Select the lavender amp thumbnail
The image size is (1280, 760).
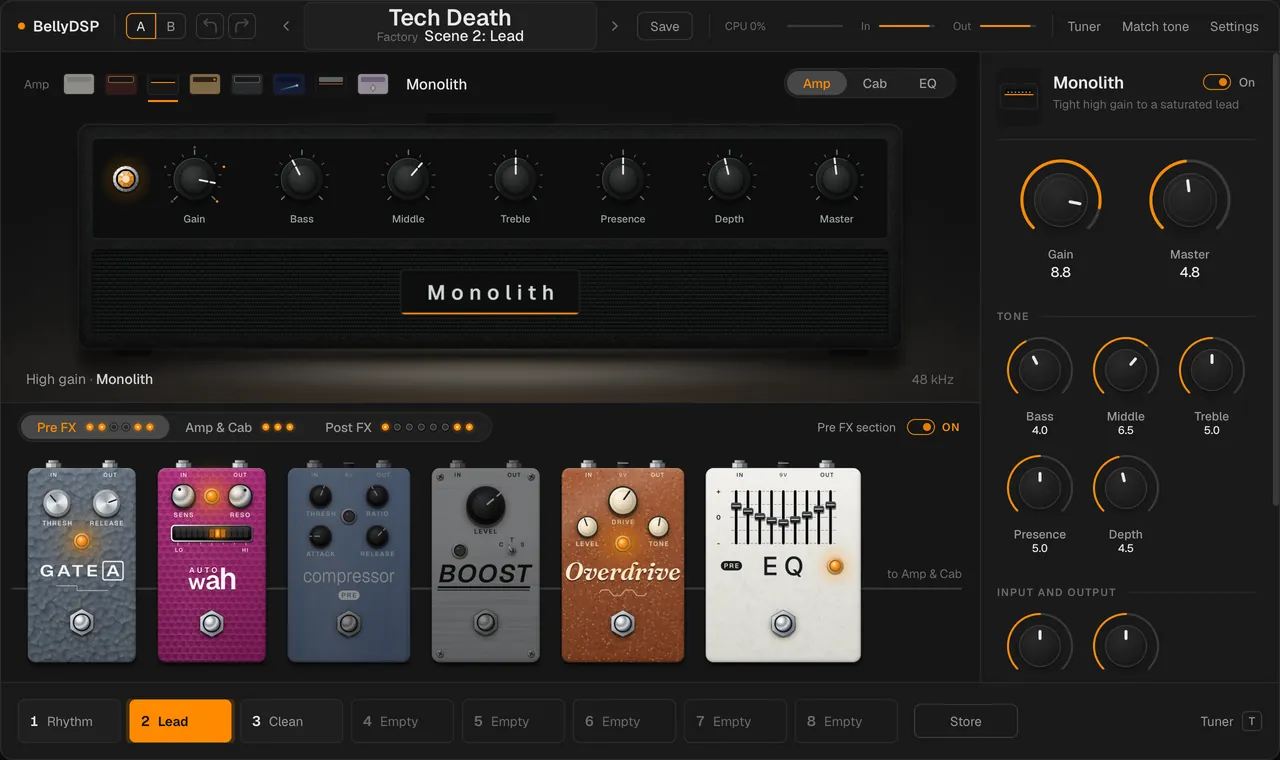[373, 84]
